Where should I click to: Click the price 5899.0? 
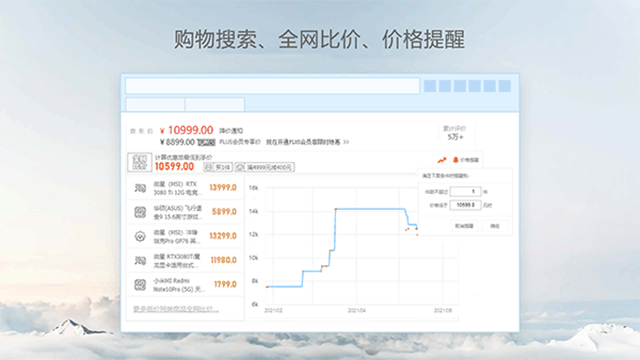[224, 211]
